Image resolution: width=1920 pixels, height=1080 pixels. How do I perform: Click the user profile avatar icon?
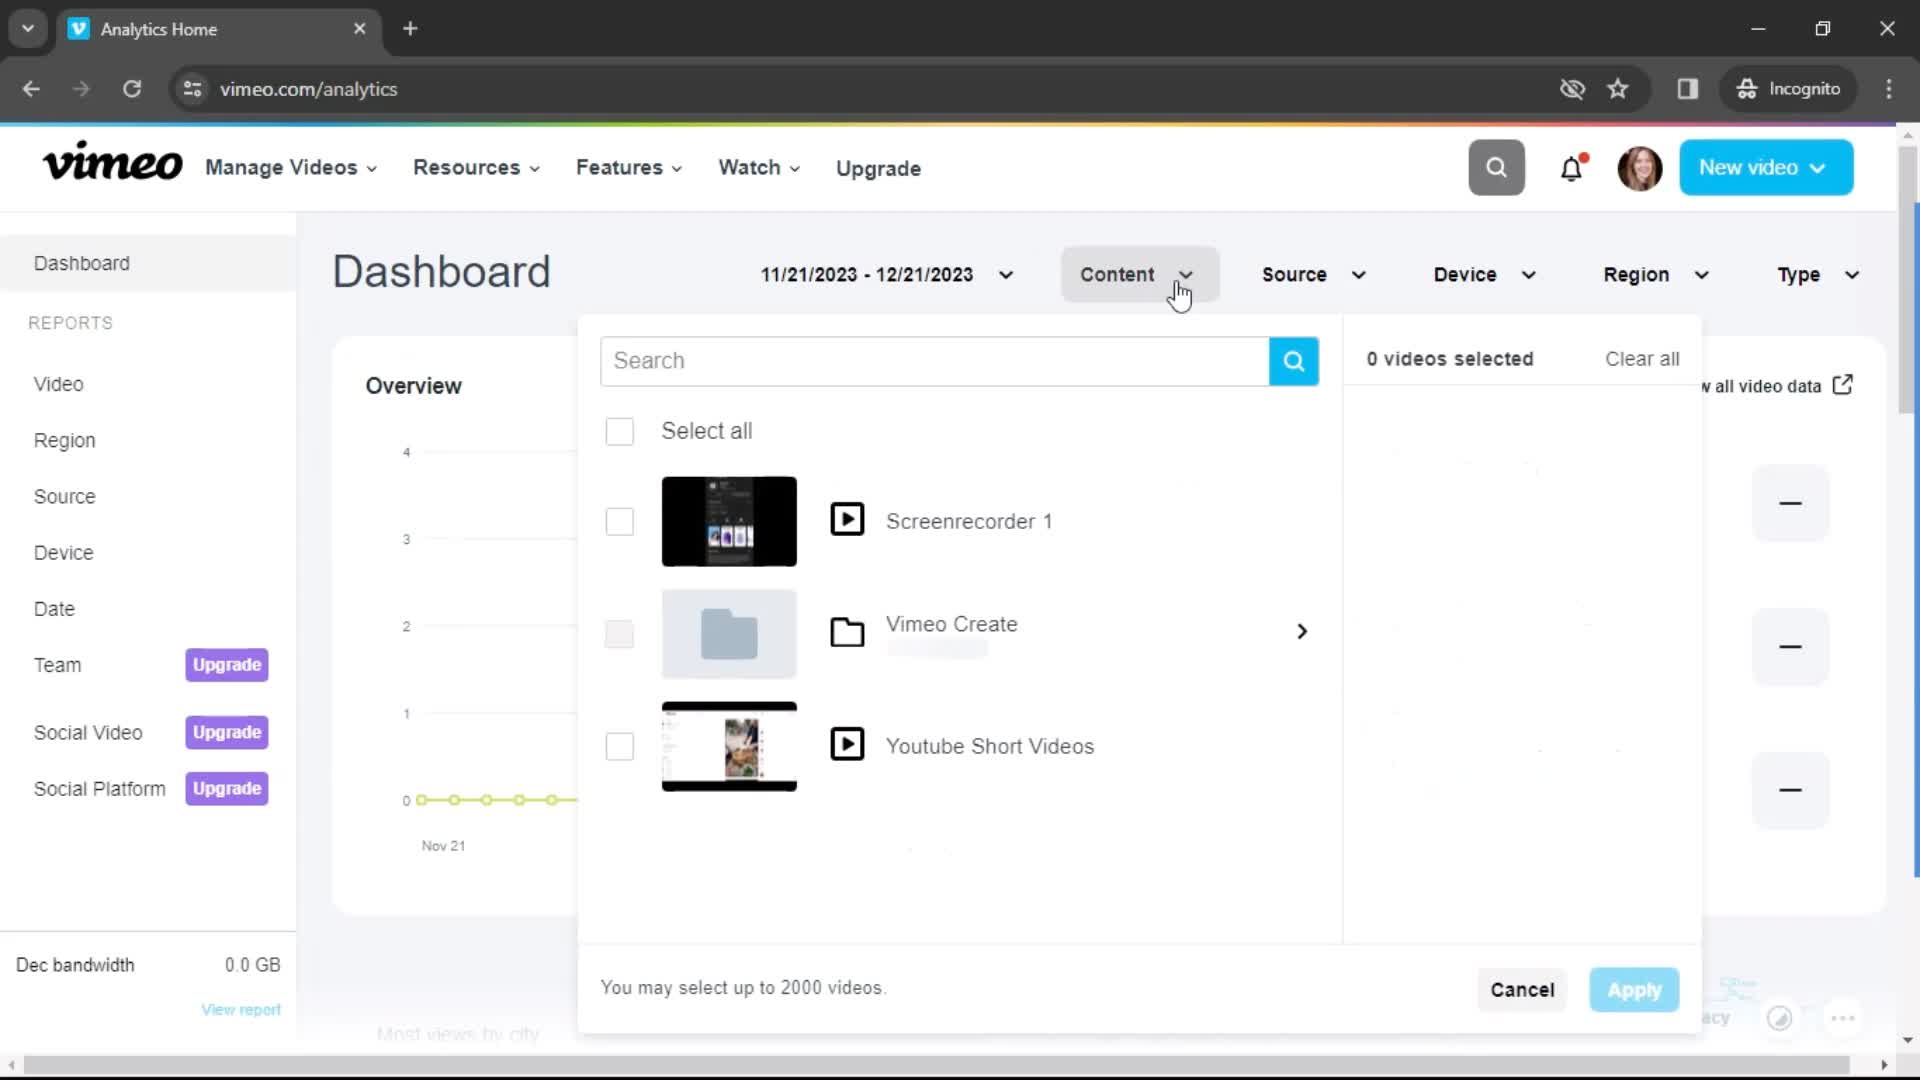pos(1639,167)
